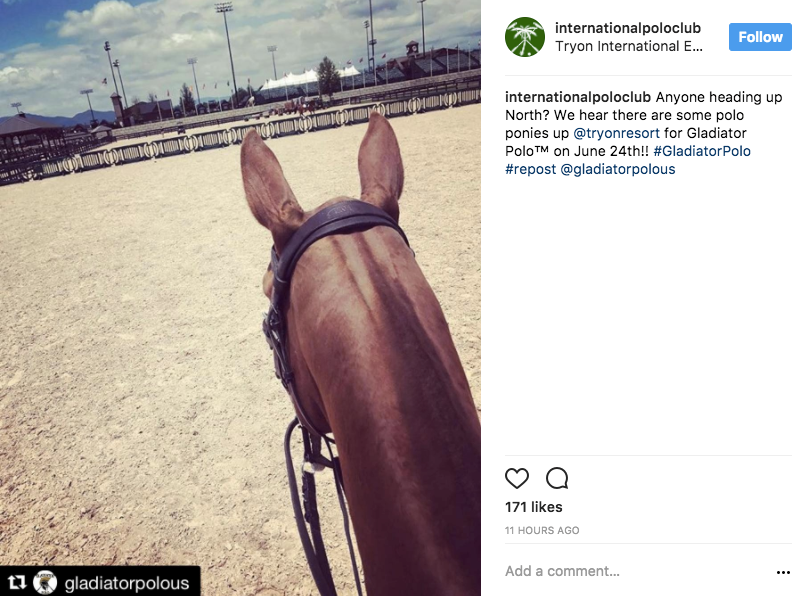The width and height of the screenshot is (812, 596).
Task: Open the comment bubble icon
Action: click(x=557, y=478)
